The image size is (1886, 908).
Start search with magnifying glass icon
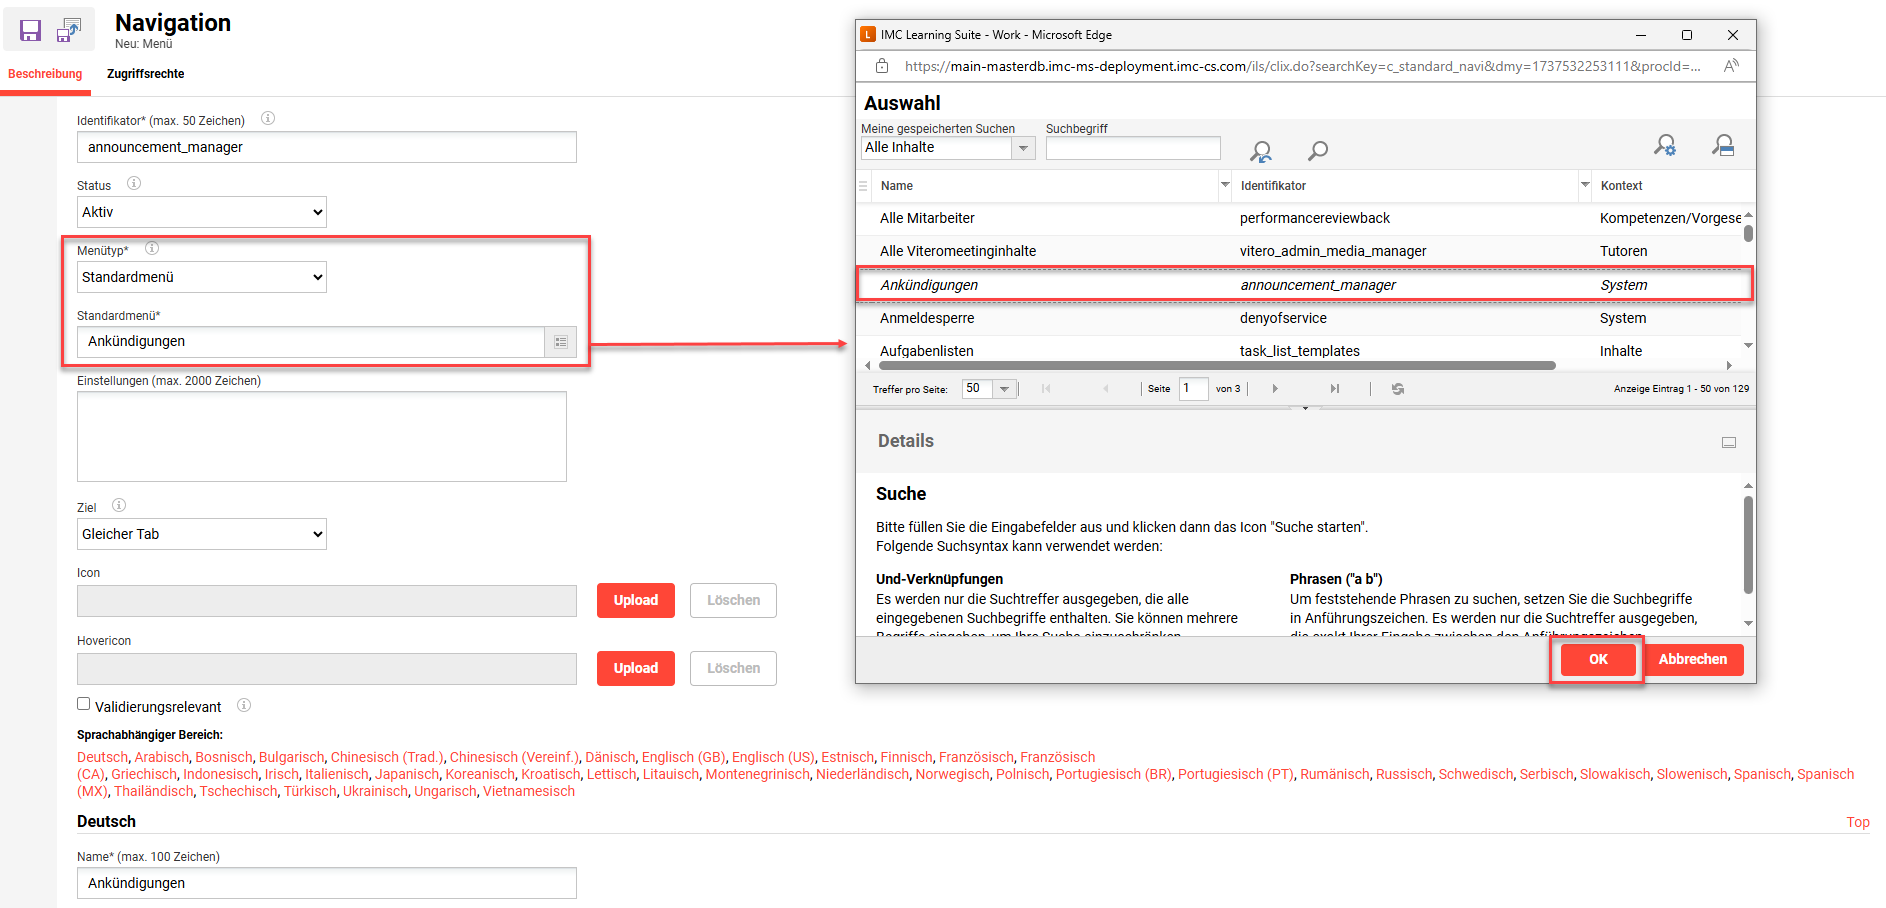1318,151
